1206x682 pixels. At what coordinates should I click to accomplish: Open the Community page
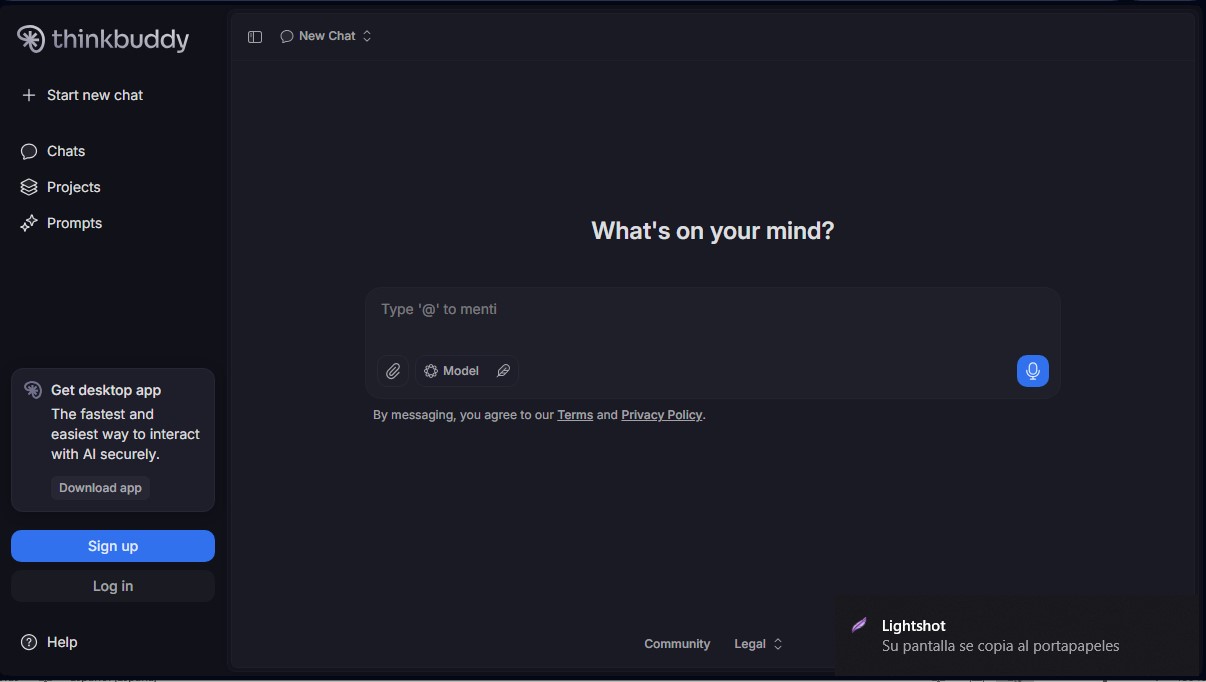coord(677,644)
